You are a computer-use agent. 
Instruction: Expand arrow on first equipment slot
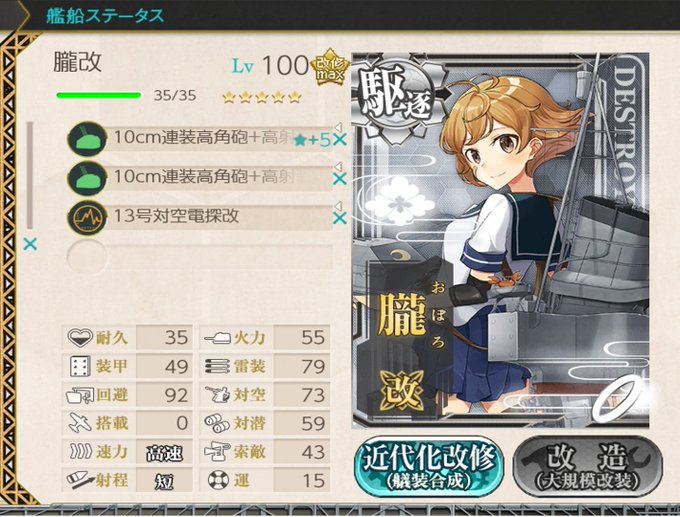pyautogui.click(x=339, y=127)
